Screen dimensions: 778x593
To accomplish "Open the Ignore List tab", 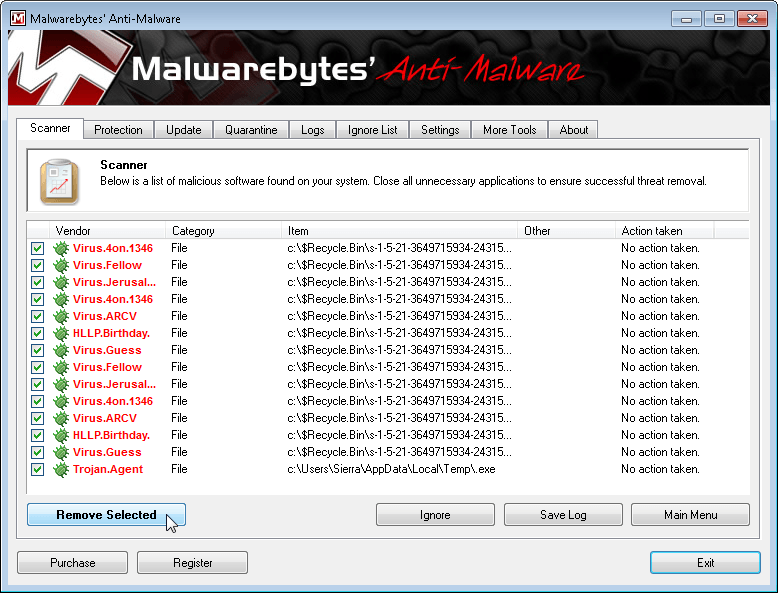I will (x=373, y=130).
